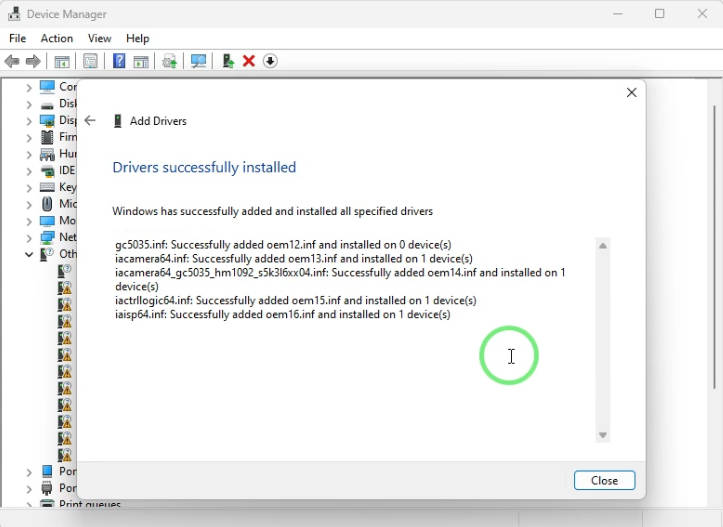Select the network adapters icon in tree
The width and height of the screenshot is (723, 527).
pos(47,237)
